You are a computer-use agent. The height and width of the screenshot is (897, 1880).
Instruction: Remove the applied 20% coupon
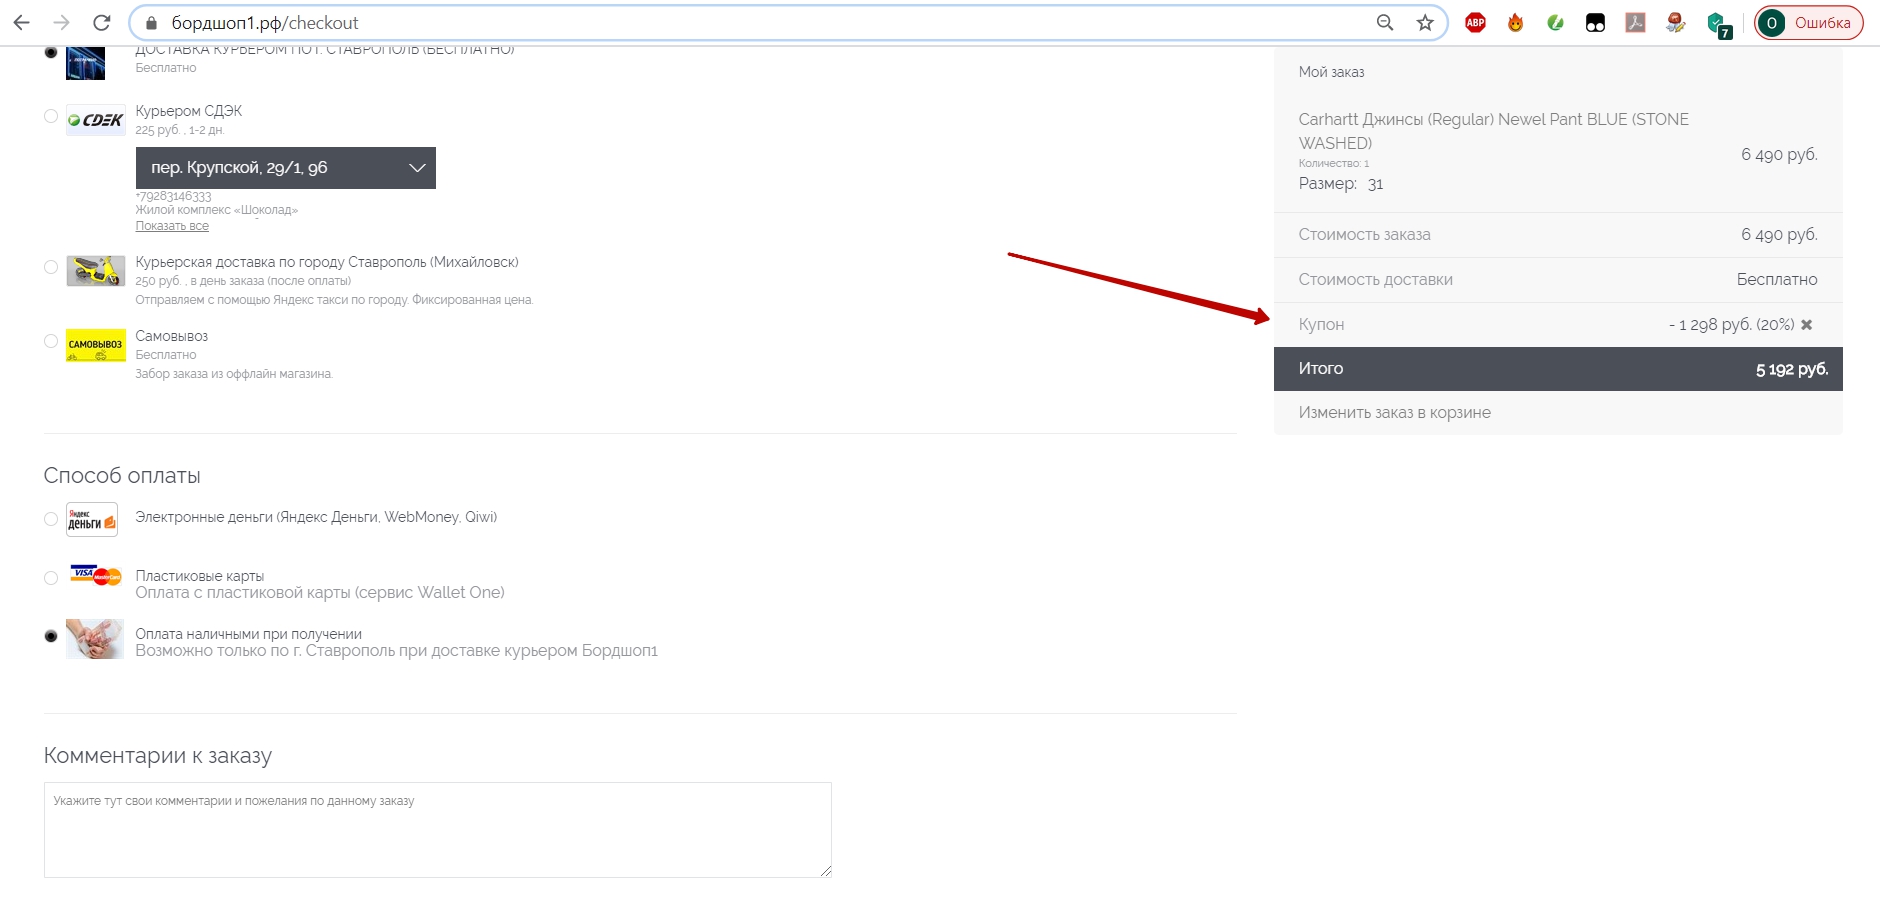pyautogui.click(x=1806, y=325)
